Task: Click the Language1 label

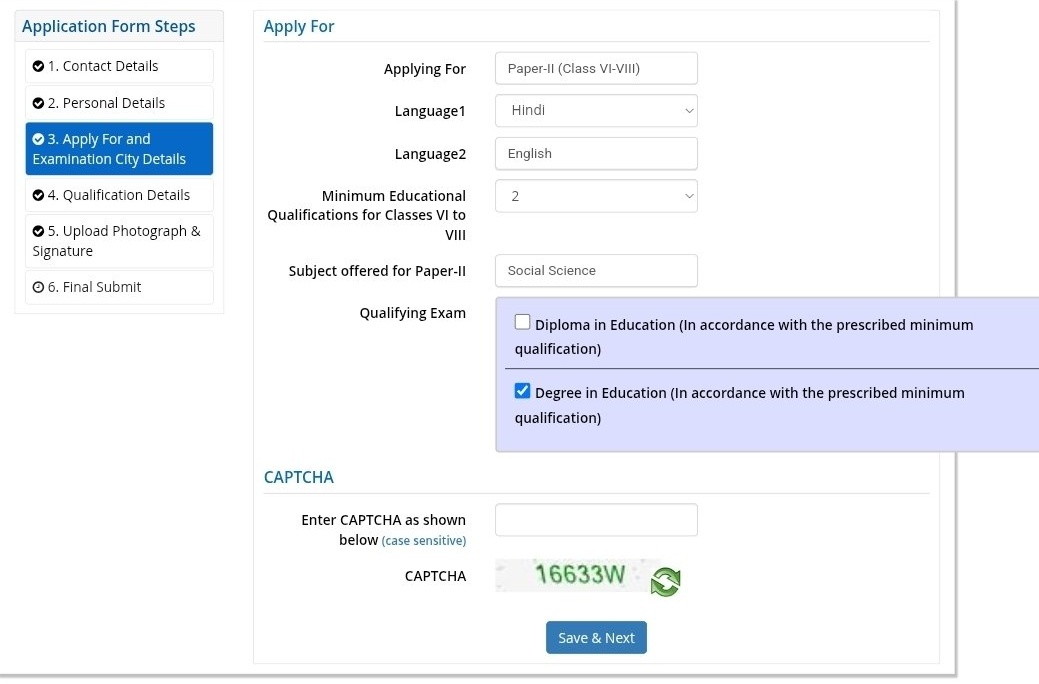Action: (x=430, y=111)
